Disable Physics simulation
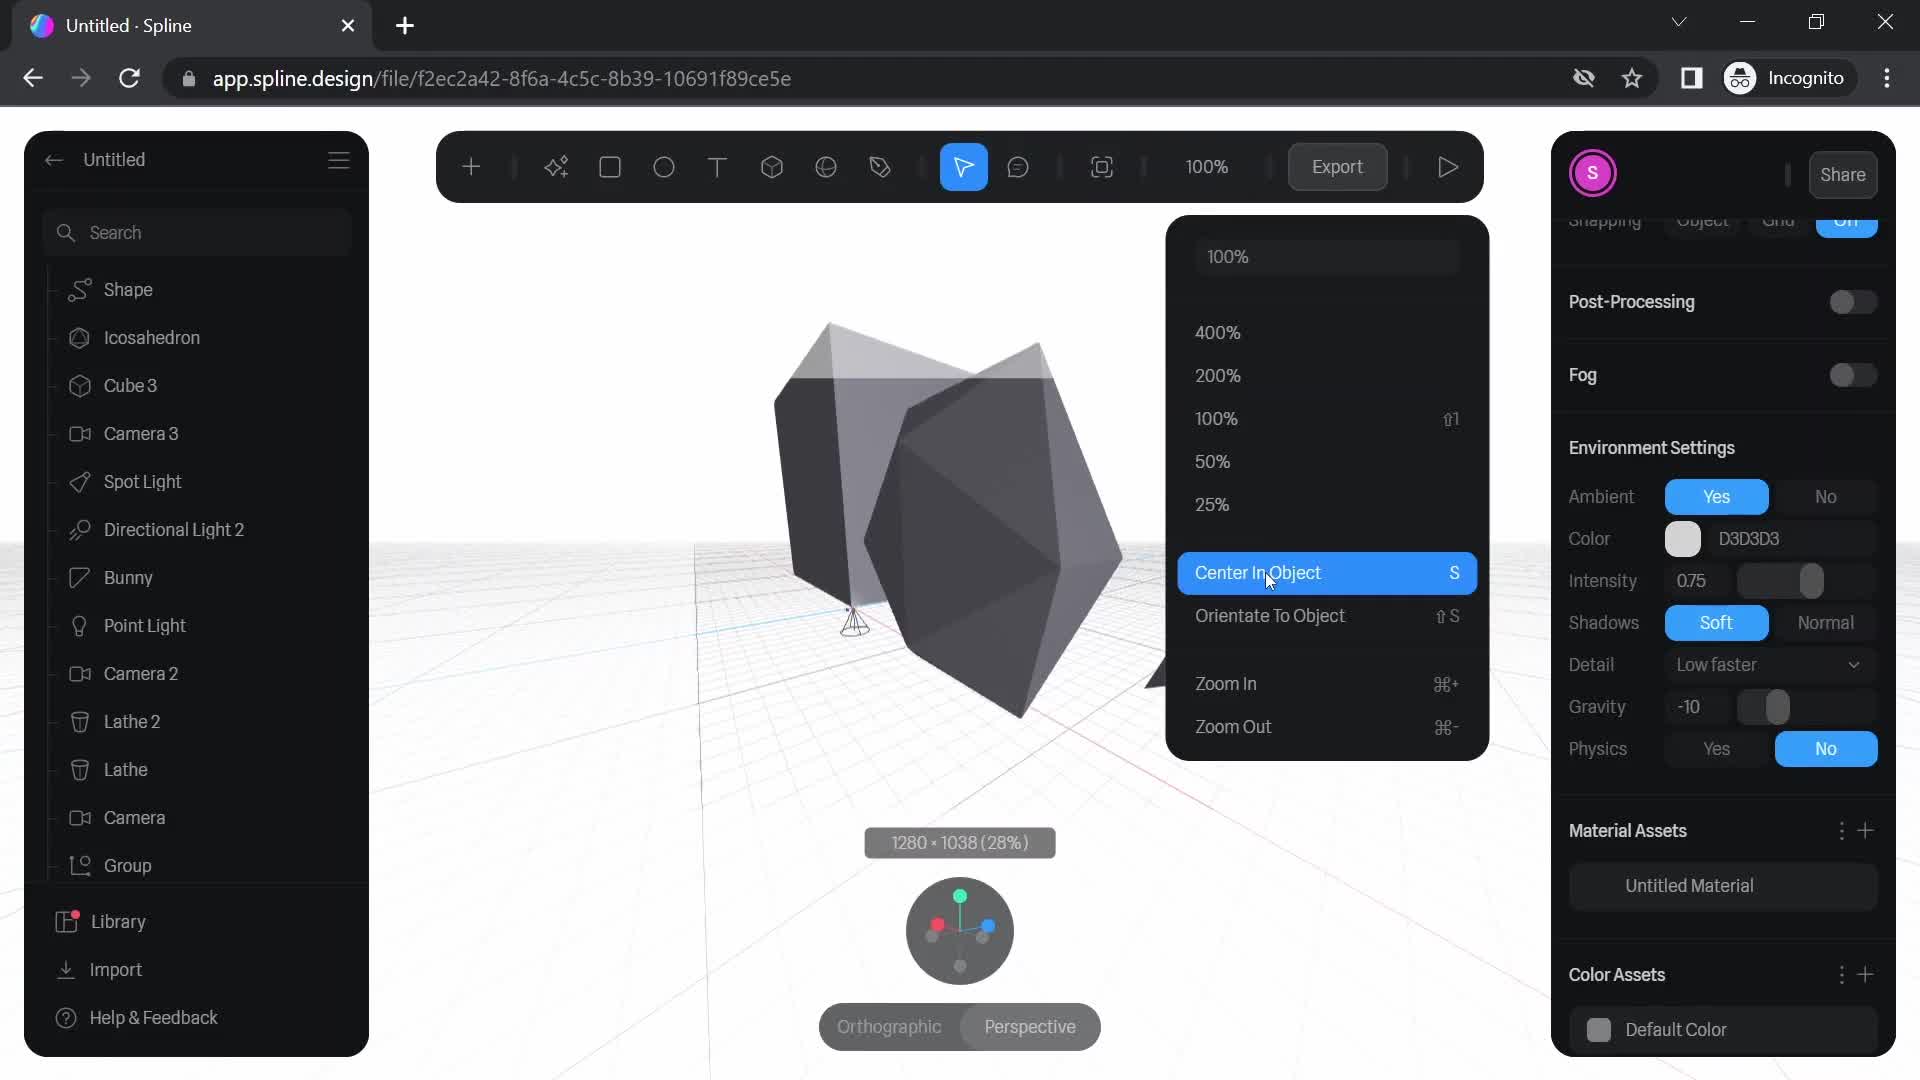1920x1080 pixels. point(1825,749)
